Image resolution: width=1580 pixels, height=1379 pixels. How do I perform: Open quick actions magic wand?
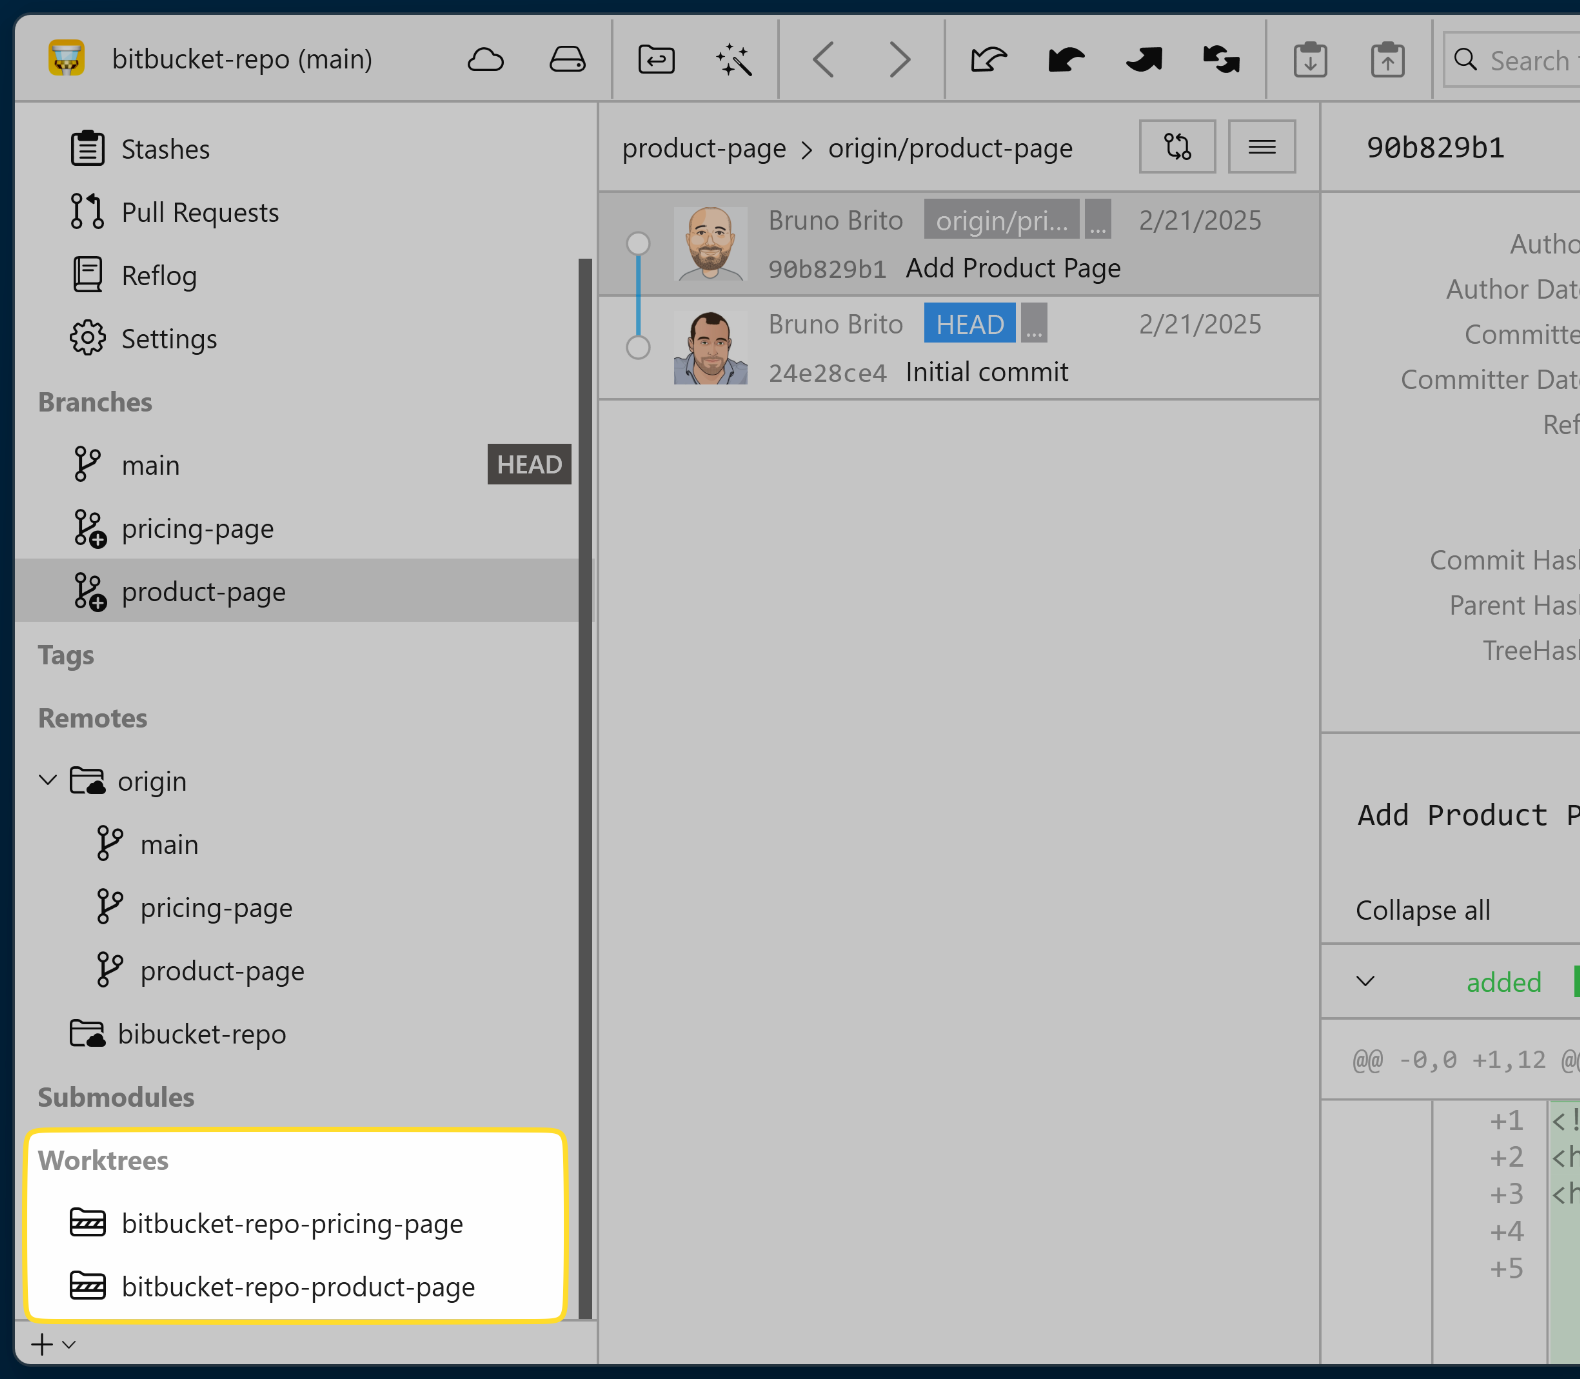734,60
